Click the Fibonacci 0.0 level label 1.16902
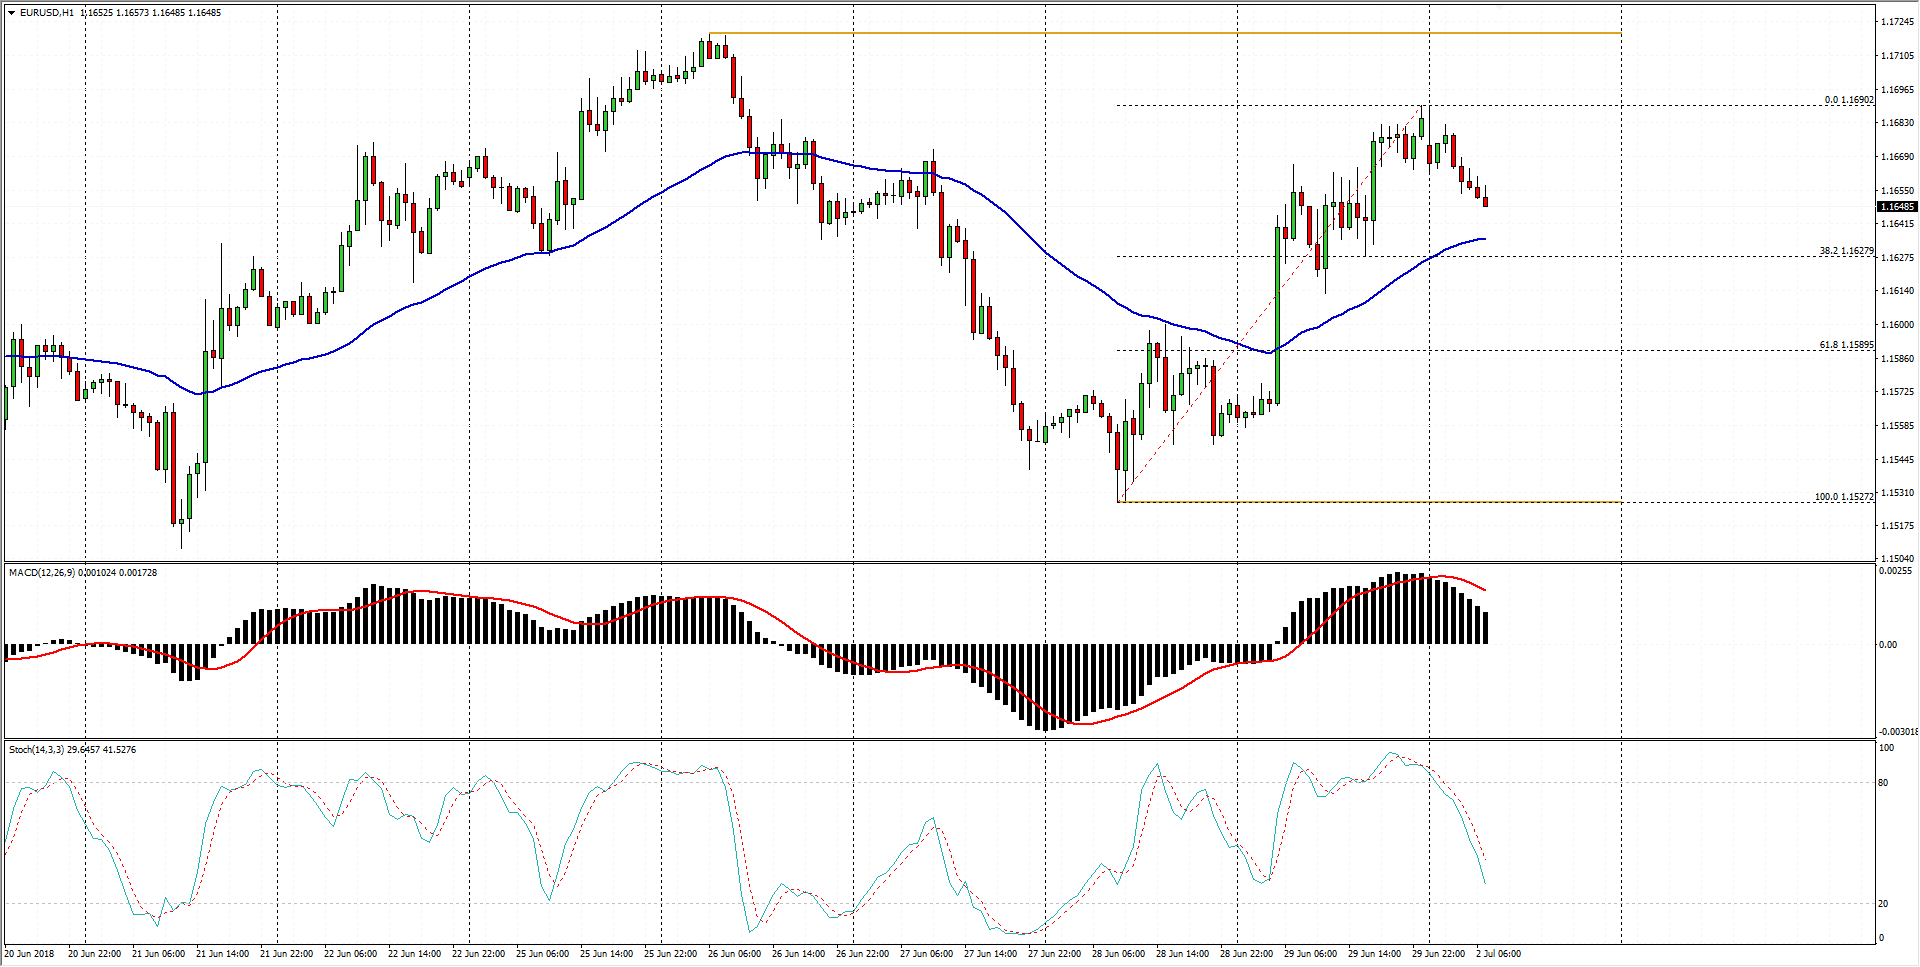Viewport: 1920px width, 967px height. click(x=1848, y=100)
